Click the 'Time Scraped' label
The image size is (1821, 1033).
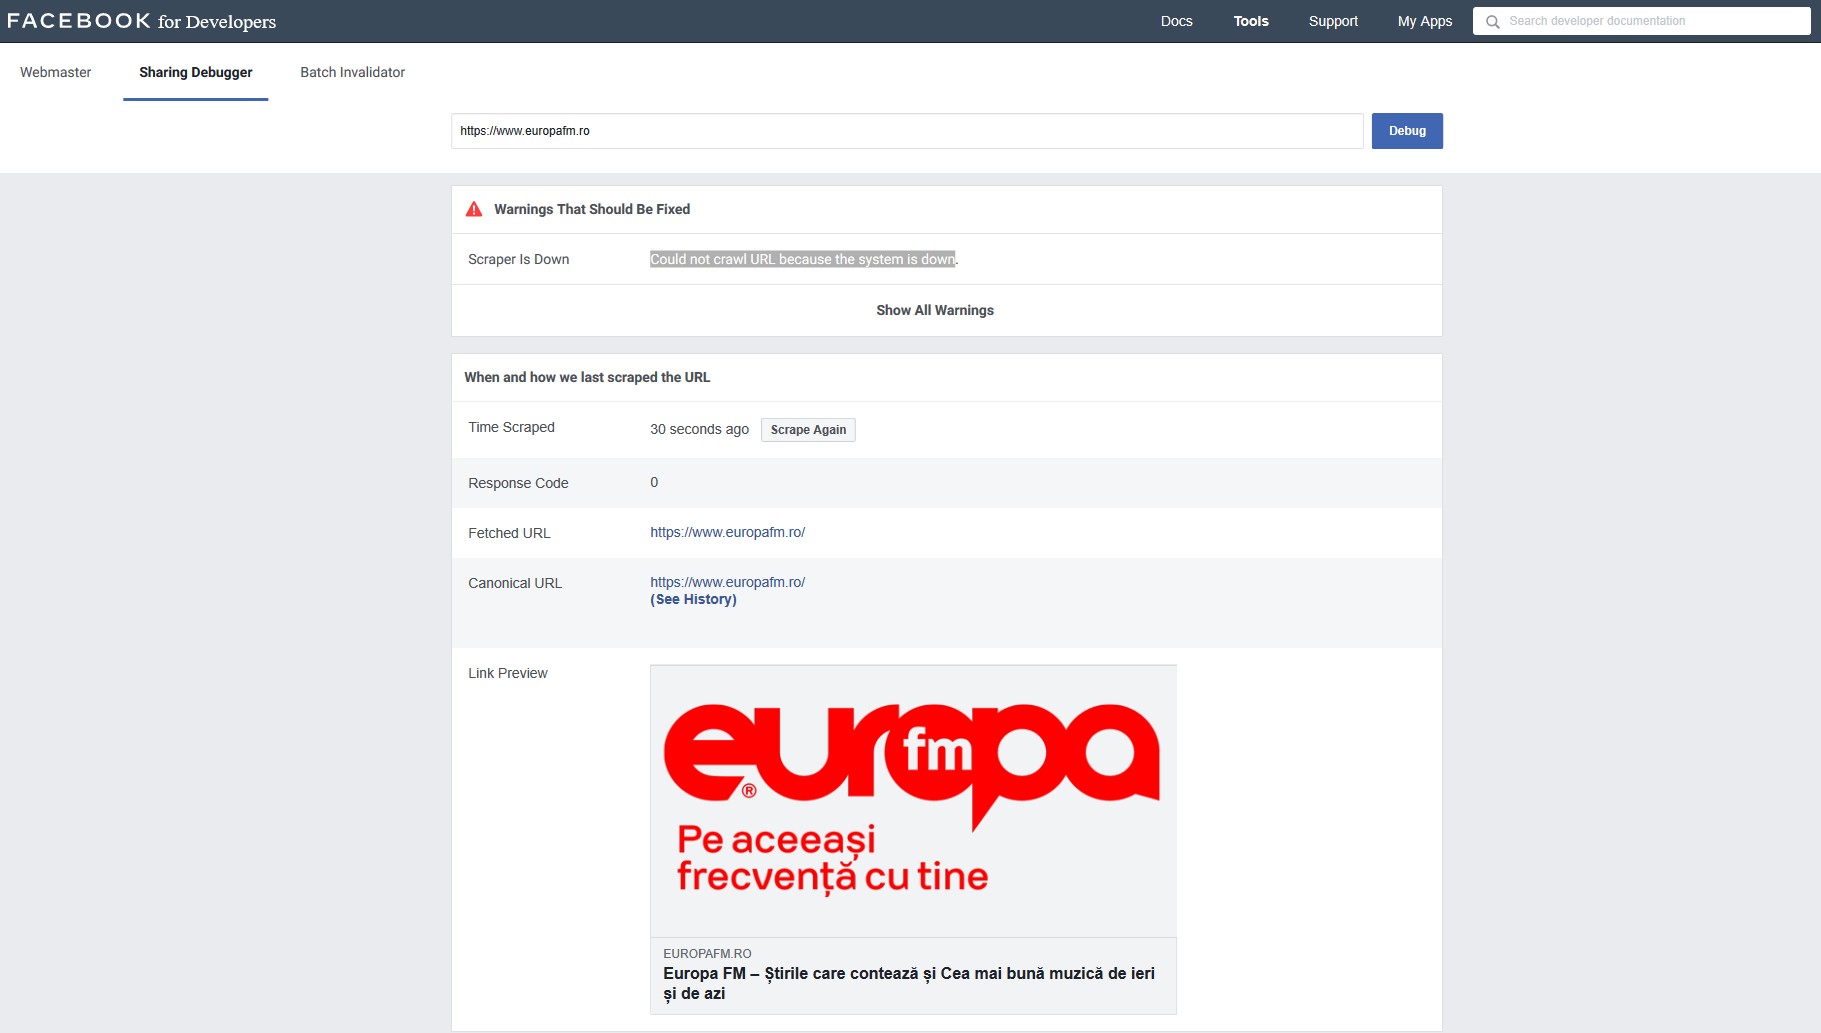(x=511, y=427)
